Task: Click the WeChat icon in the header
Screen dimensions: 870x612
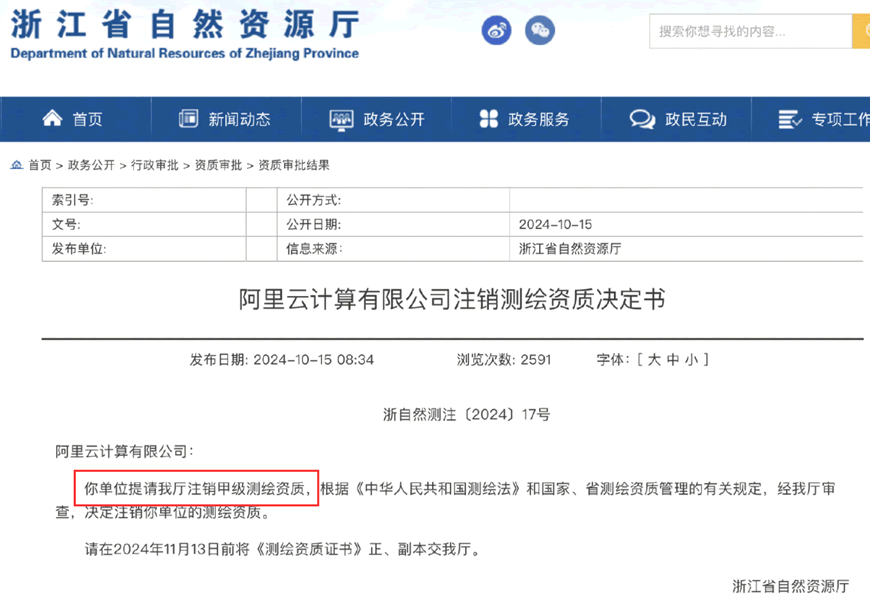Action: pos(540,30)
